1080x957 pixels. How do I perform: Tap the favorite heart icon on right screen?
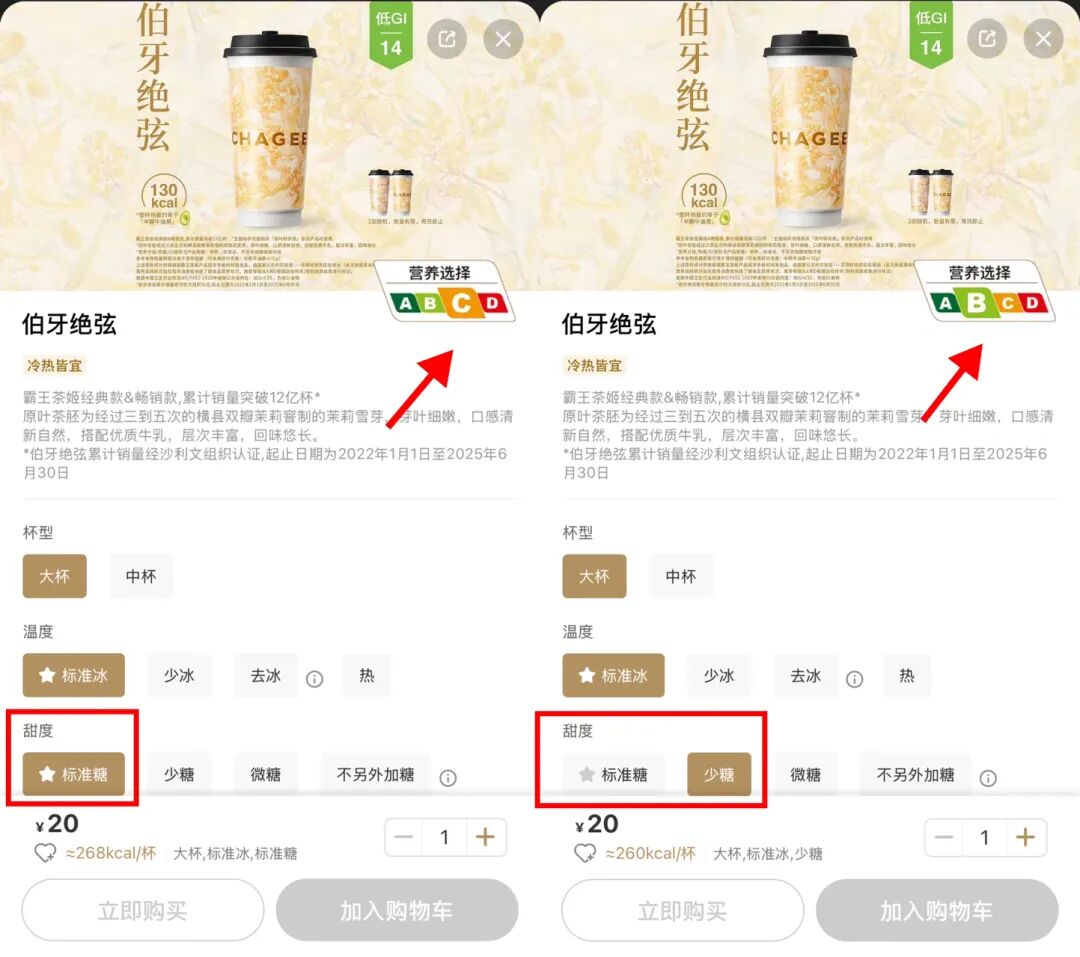point(585,853)
